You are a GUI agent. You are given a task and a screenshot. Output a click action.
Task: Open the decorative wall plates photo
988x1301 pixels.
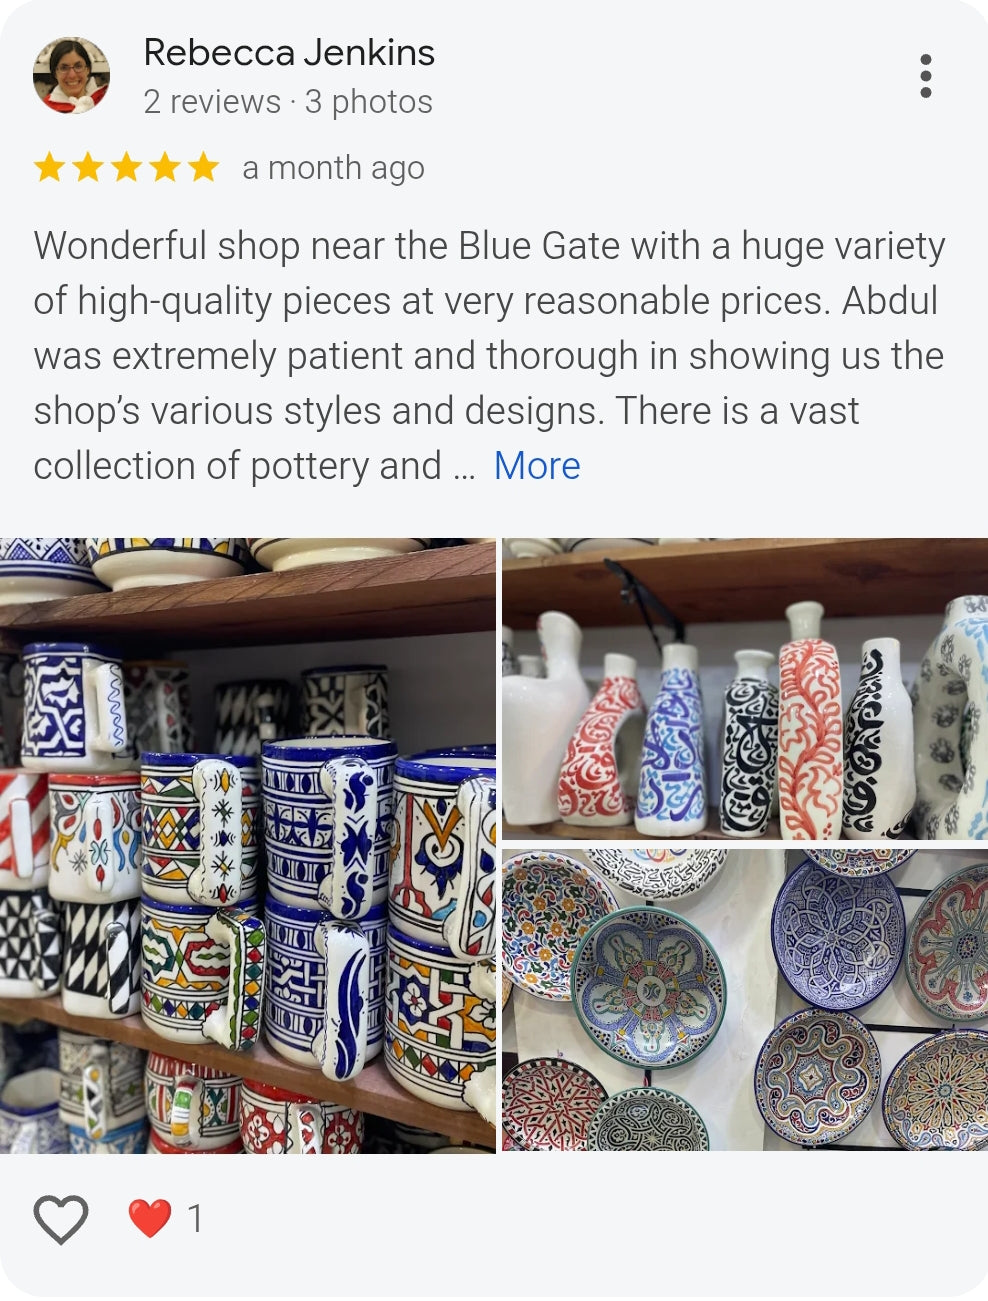click(745, 1000)
